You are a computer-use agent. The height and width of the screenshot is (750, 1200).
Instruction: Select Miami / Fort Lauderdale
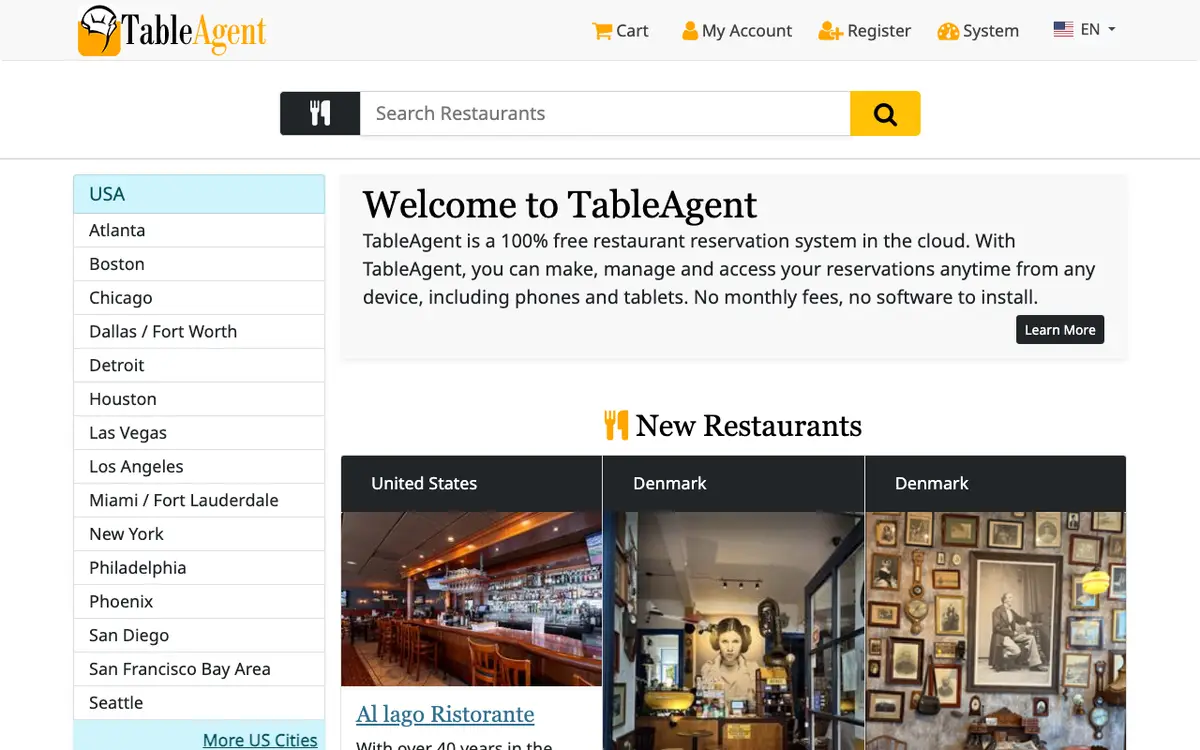point(199,500)
